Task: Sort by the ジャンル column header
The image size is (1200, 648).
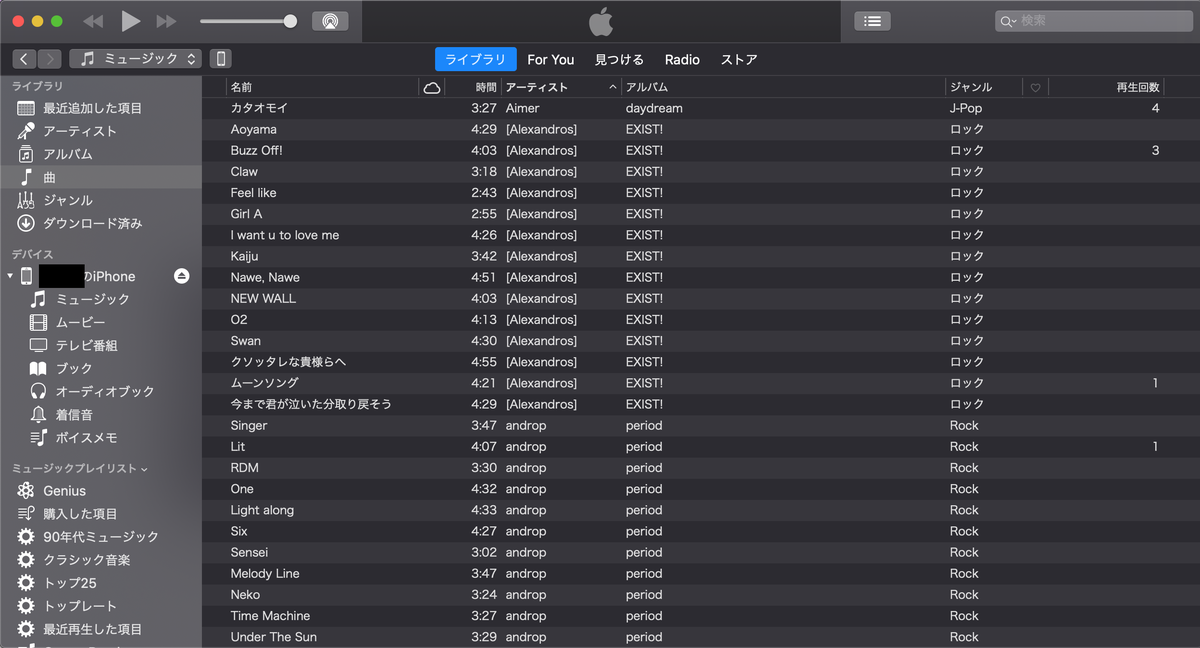Action: (984, 87)
